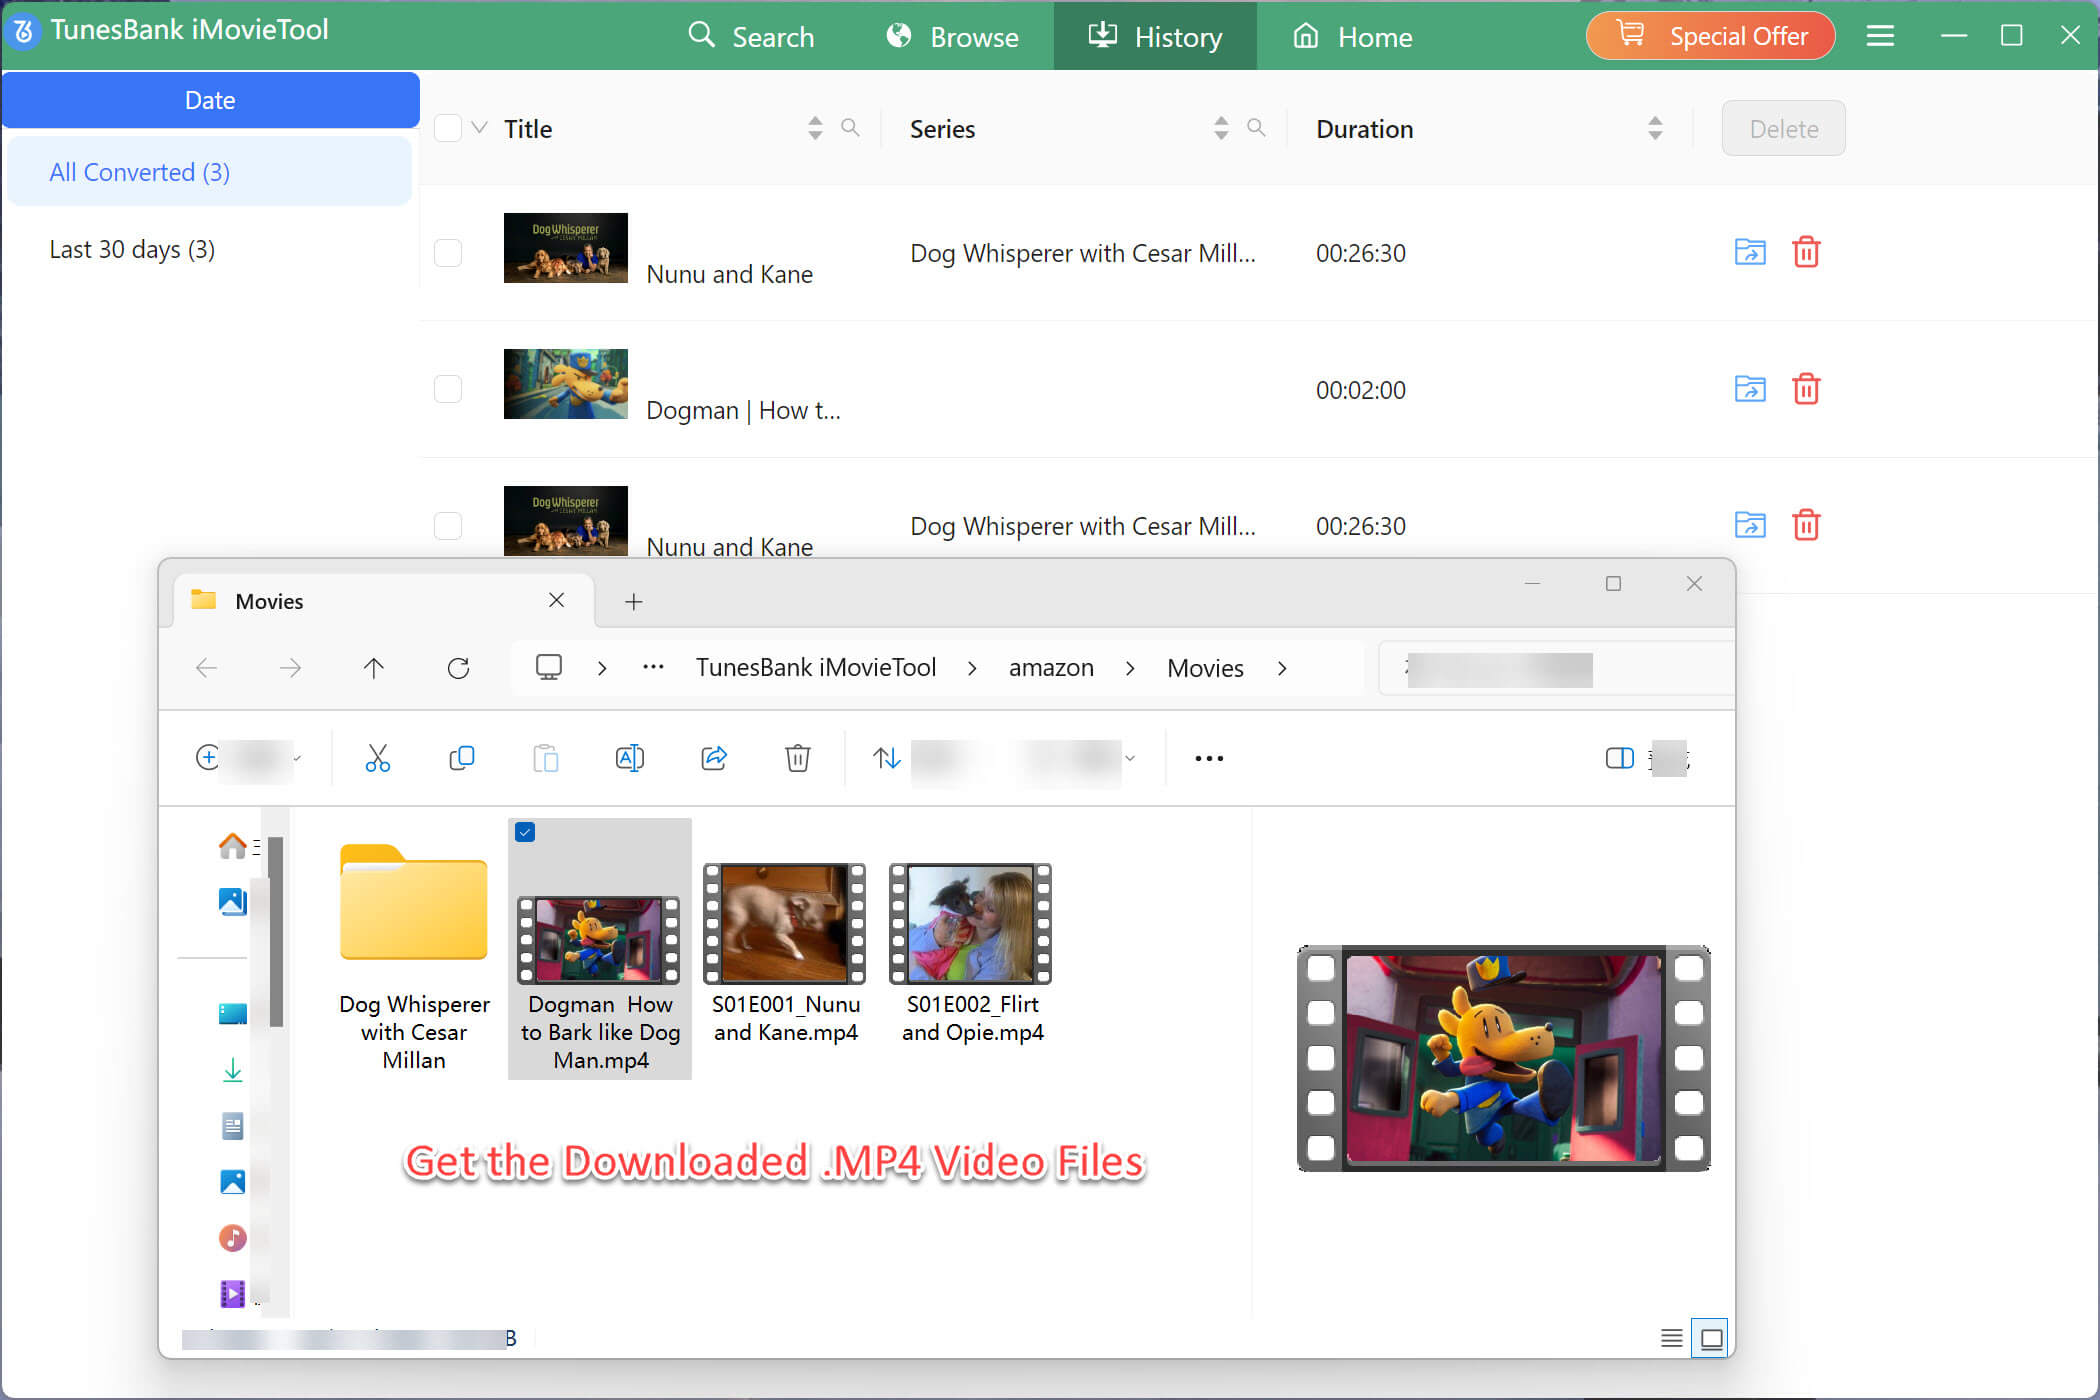
Task: Check the select-all checkbox in the history header
Action: pyautogui.click(x=447, y=128)
